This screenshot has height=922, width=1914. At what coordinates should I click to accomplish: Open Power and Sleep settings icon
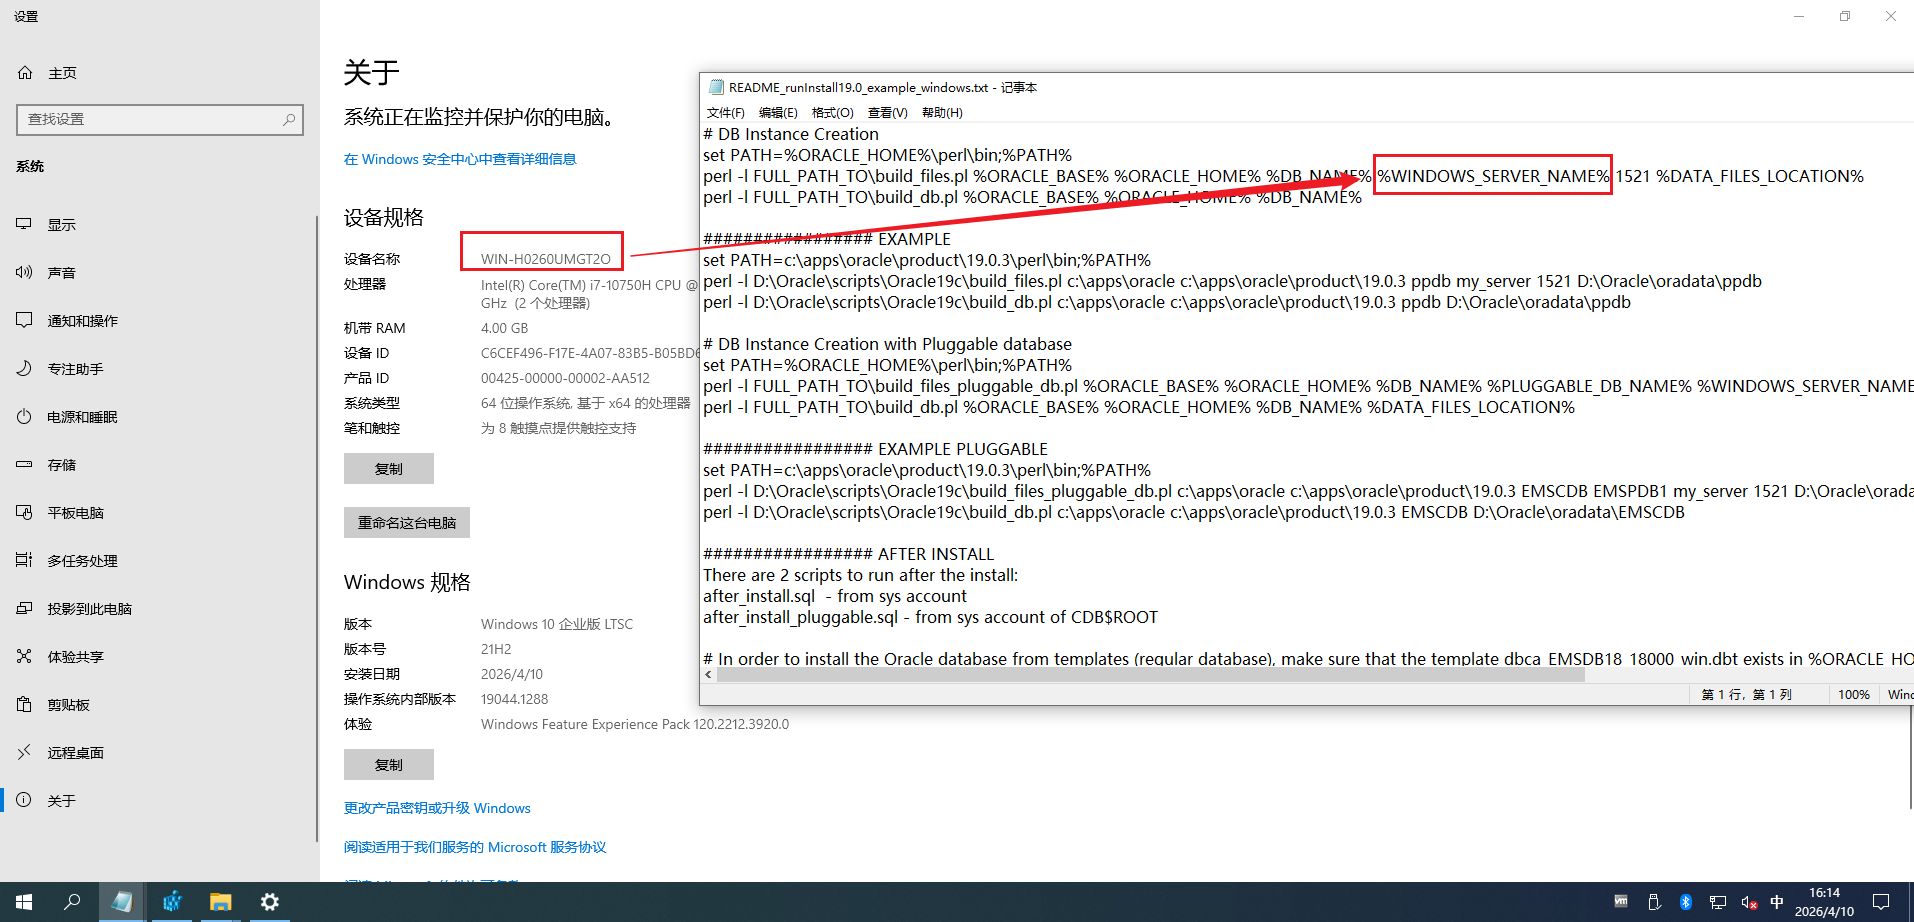coord(24,417)
